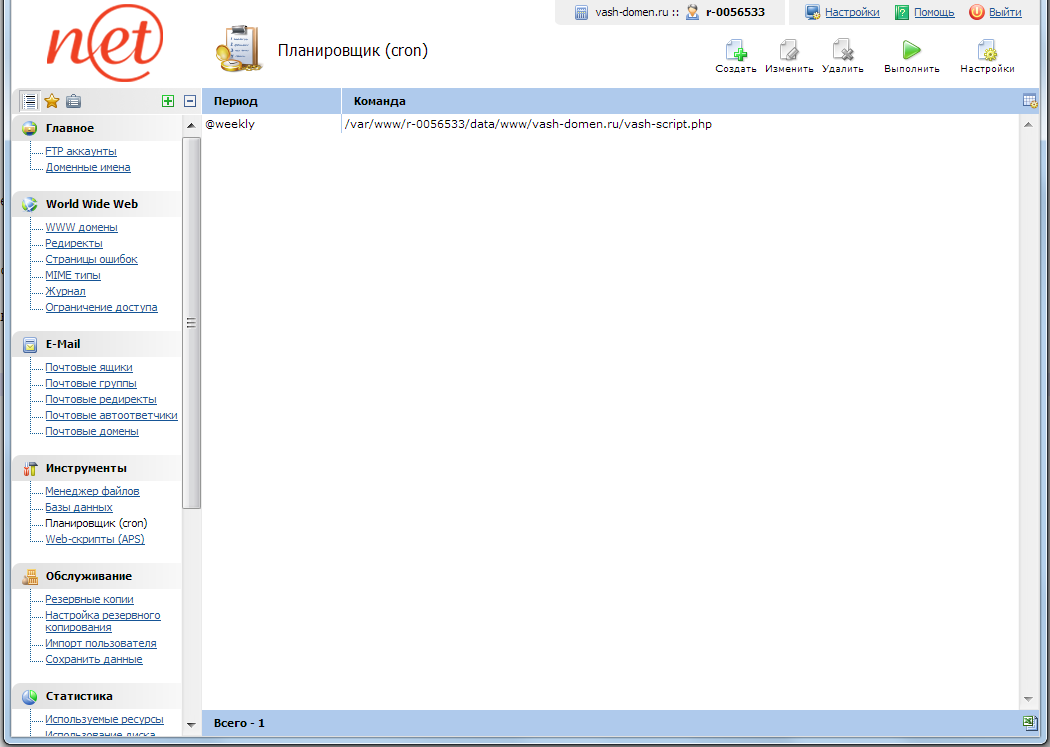Viewport: 1050px width, 747px height.
Task: Run the job with the Выполнить icon
Action: click(911, 52)
